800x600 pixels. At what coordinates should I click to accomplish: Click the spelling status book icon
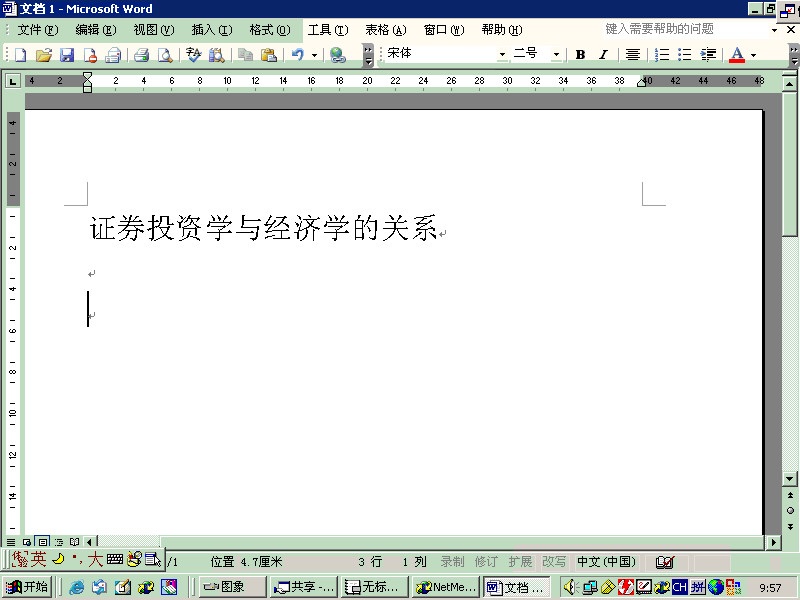pyautogui.click(x=665, y=562)
